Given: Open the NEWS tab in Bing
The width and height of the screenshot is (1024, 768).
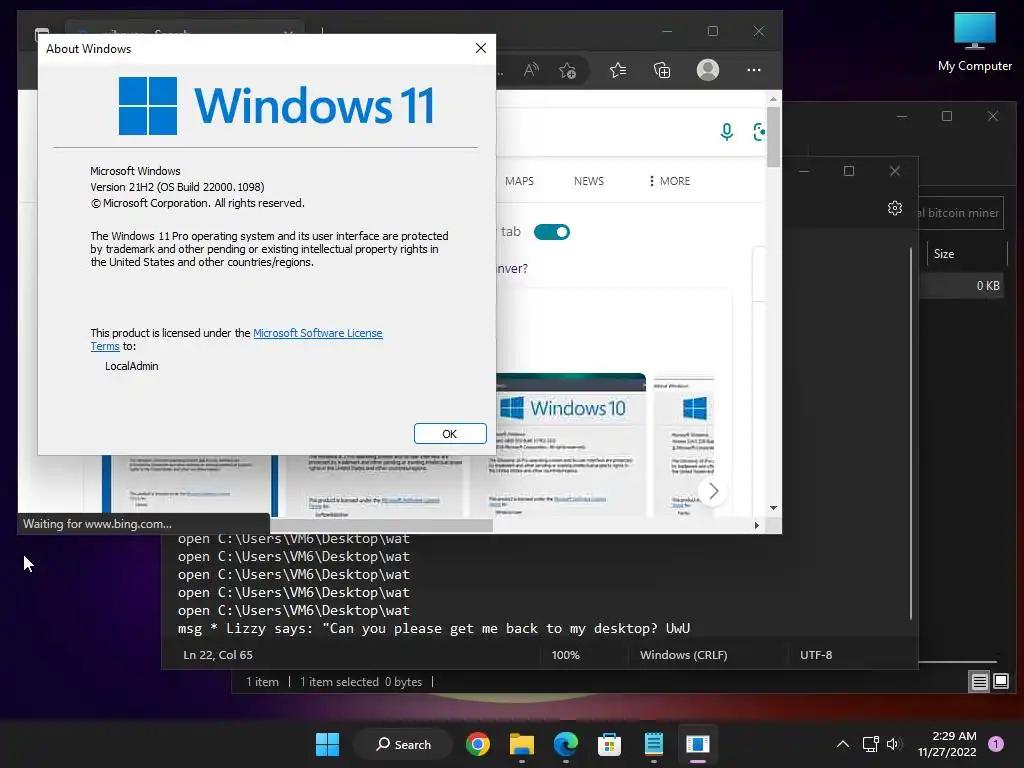Looking at the screenshot, I should (x=588, y=181).
